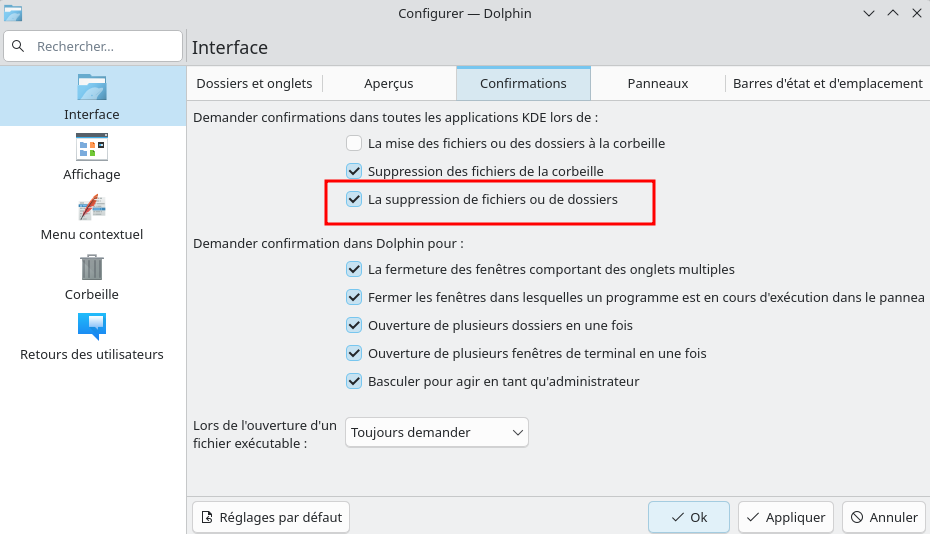Click the Dolphin app icon in title bar
Image resolution: width=930 pixels, height=534 pixels.
point(13,13)
